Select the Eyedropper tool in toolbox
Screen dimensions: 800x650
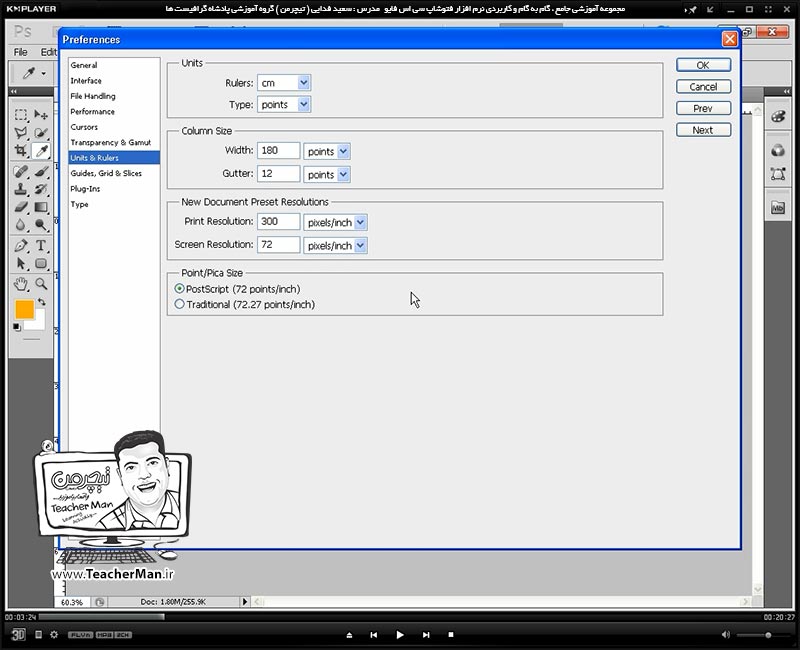tap(41, 151)
